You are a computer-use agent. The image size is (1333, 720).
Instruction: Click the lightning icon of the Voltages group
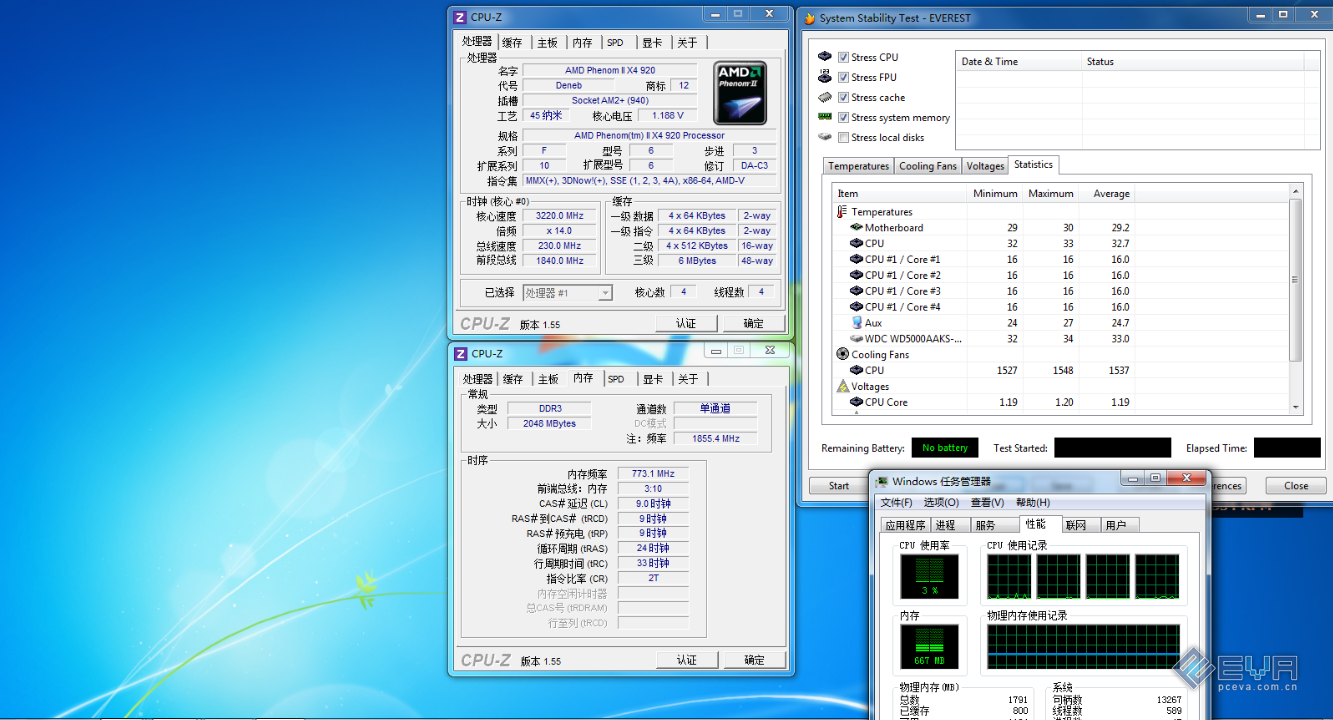842,386
